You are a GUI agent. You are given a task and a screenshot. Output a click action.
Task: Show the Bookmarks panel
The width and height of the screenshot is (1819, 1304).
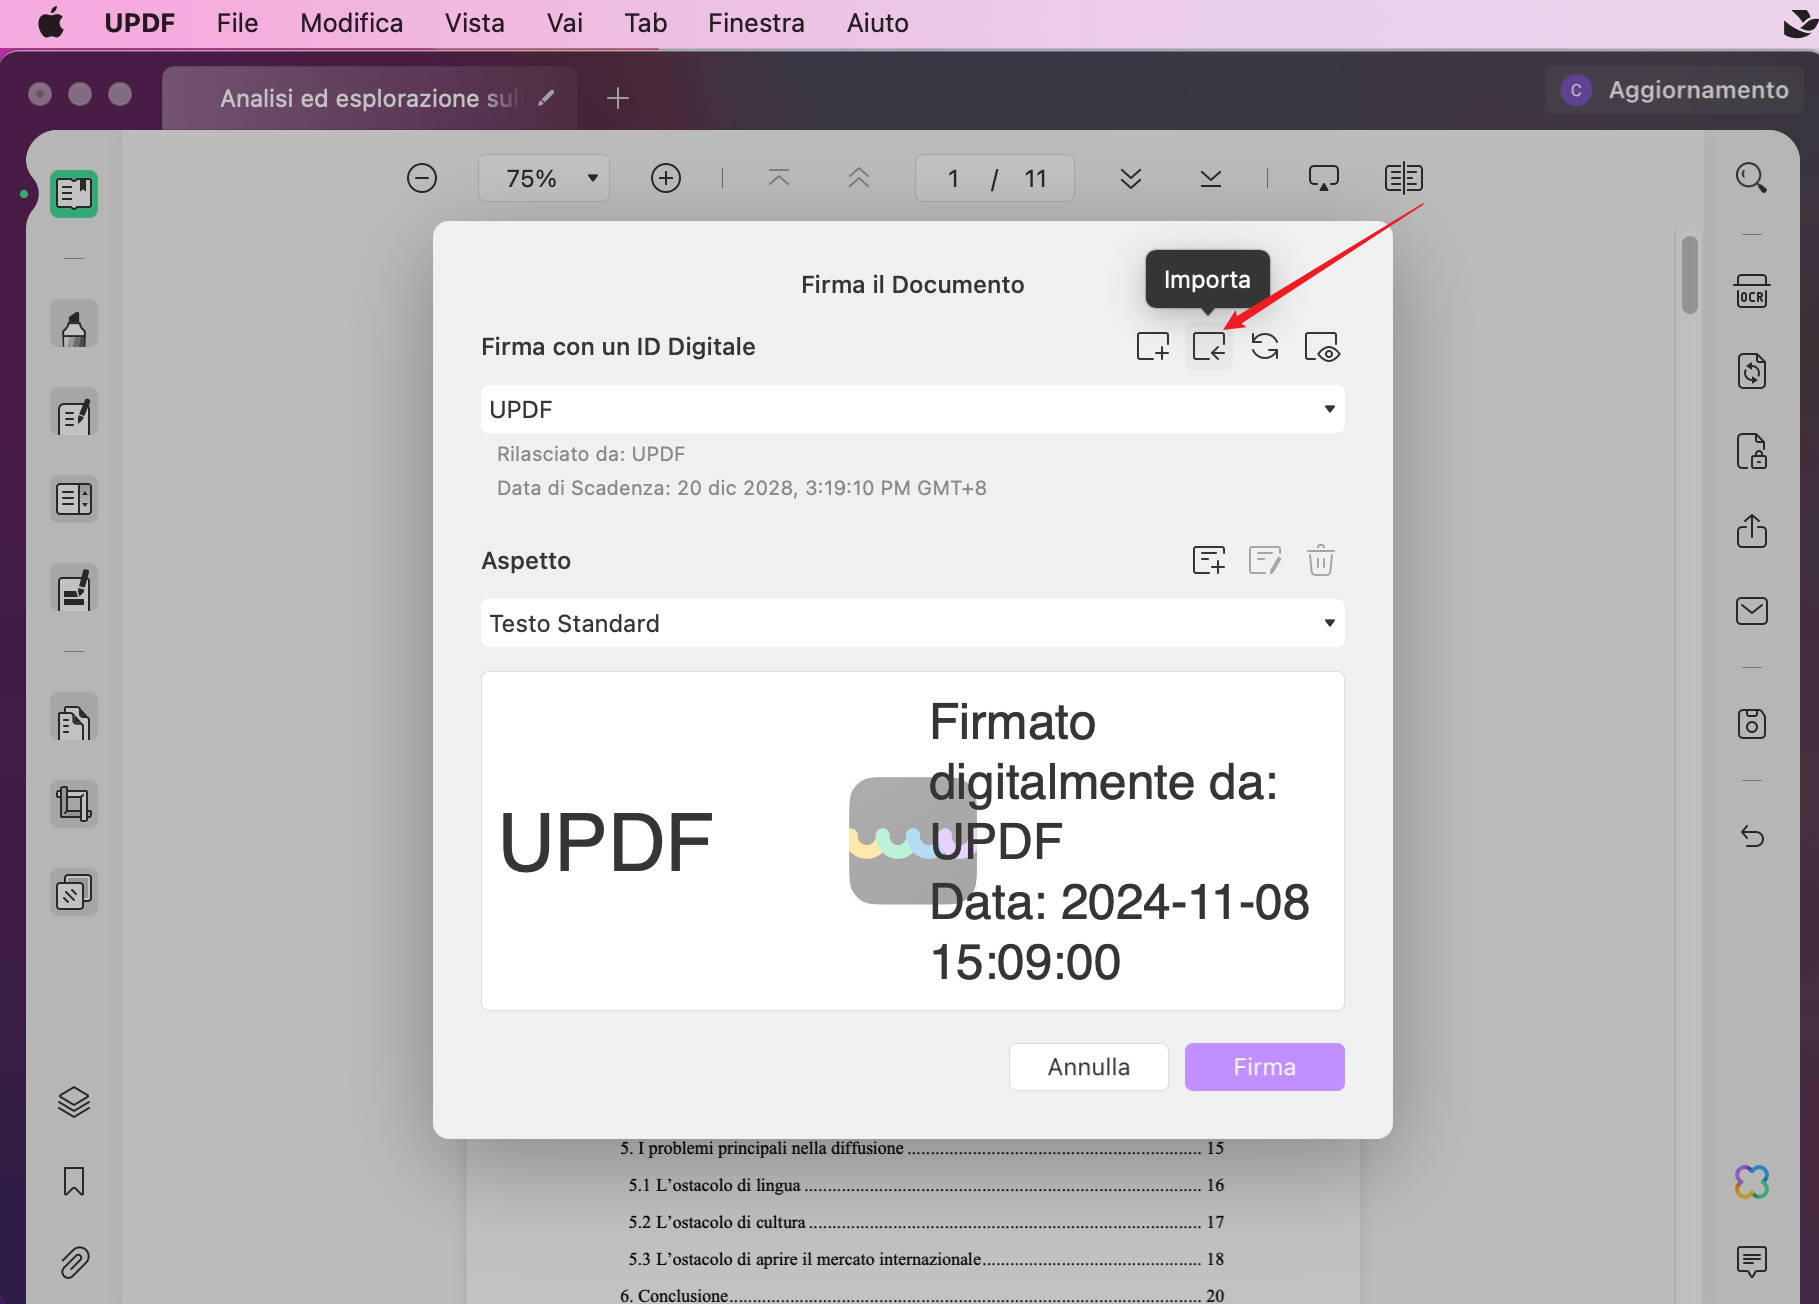74,1182
